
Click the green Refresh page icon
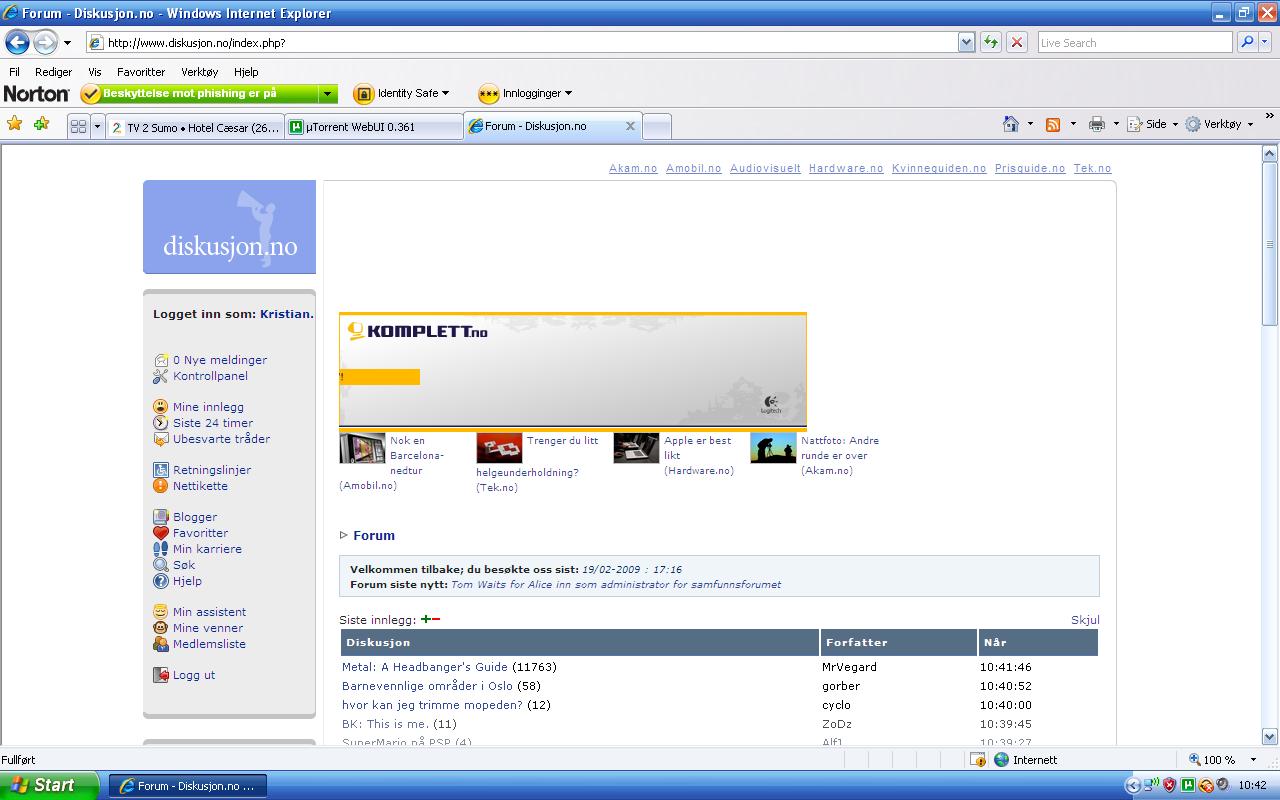[x=991, y=42]
